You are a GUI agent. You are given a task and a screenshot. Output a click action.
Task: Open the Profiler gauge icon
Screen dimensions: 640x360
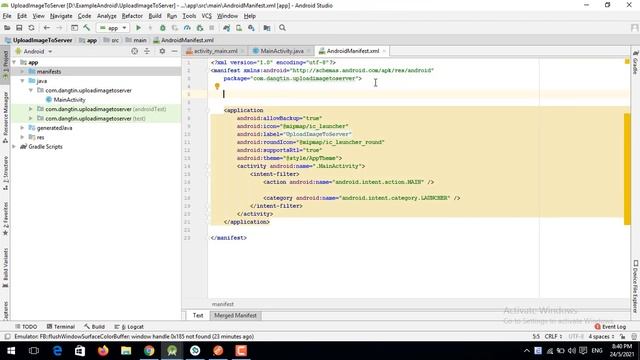click(x=187, y=28)
